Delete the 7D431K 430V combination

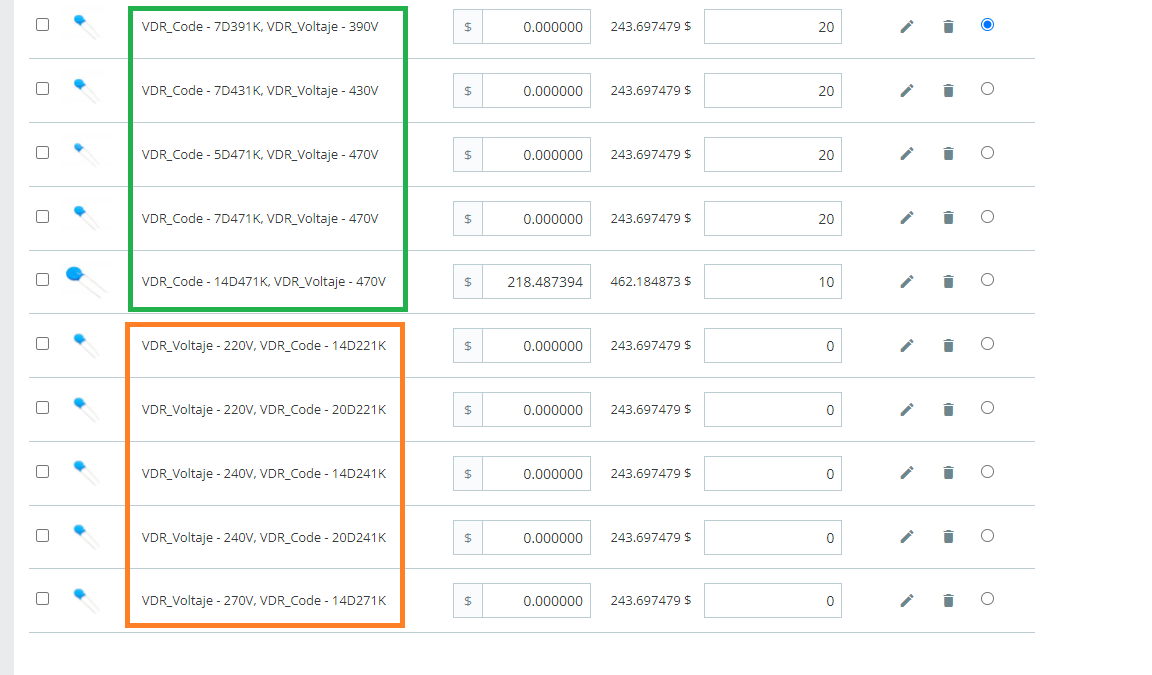(948, 90)
